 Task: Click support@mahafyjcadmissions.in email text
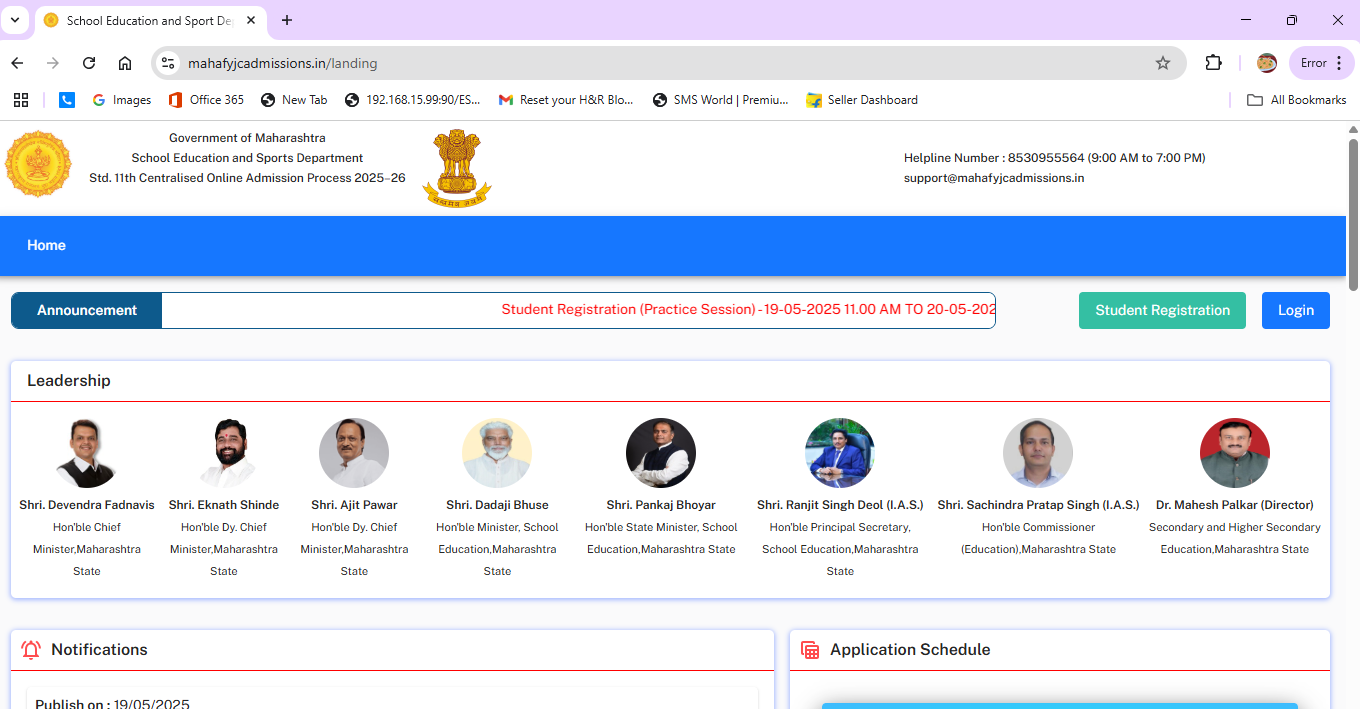point(994,178)
